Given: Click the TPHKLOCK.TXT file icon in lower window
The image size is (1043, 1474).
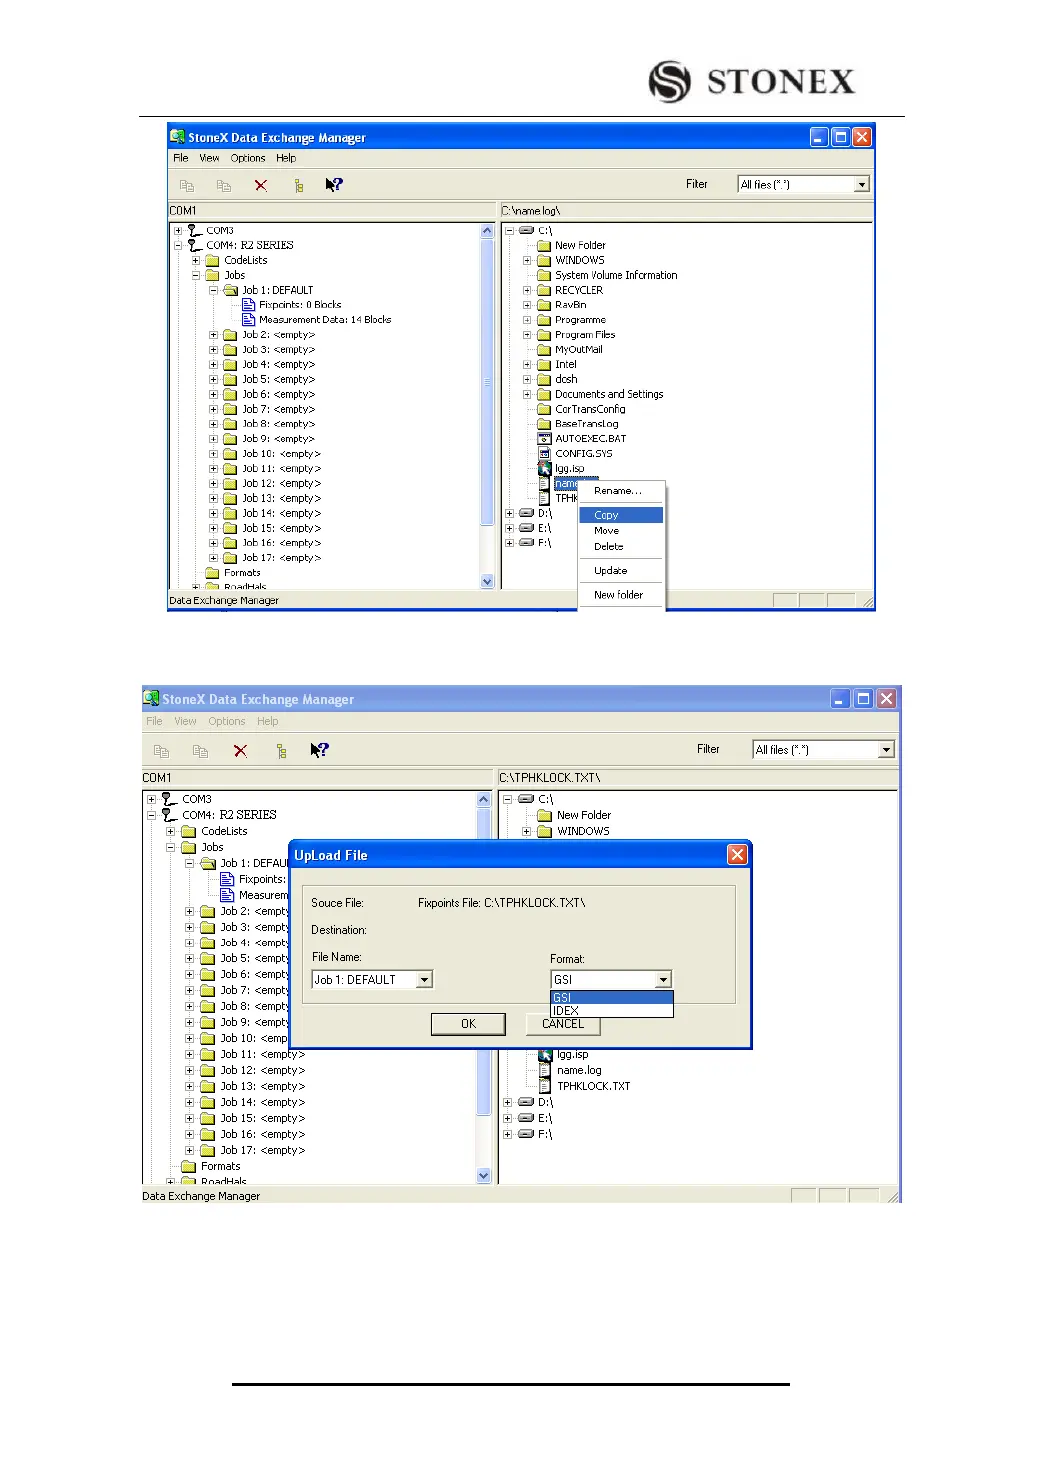Looking at the screenshot, I should coord(545,1086).
